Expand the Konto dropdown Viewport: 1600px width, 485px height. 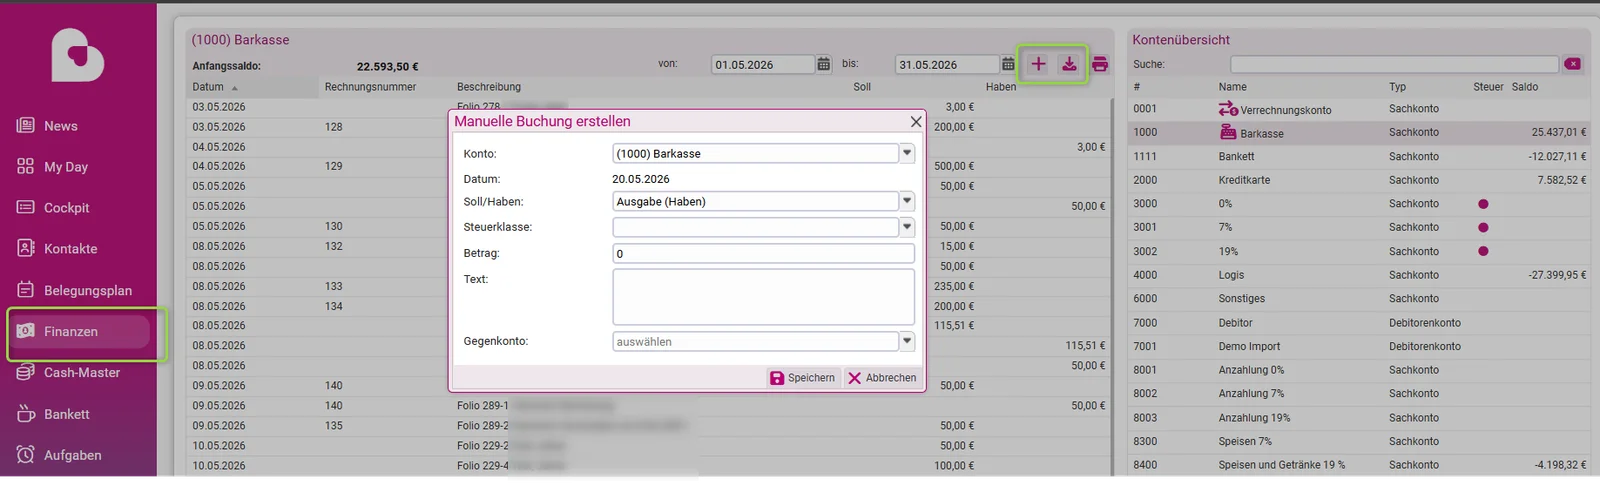coord(907,154)
